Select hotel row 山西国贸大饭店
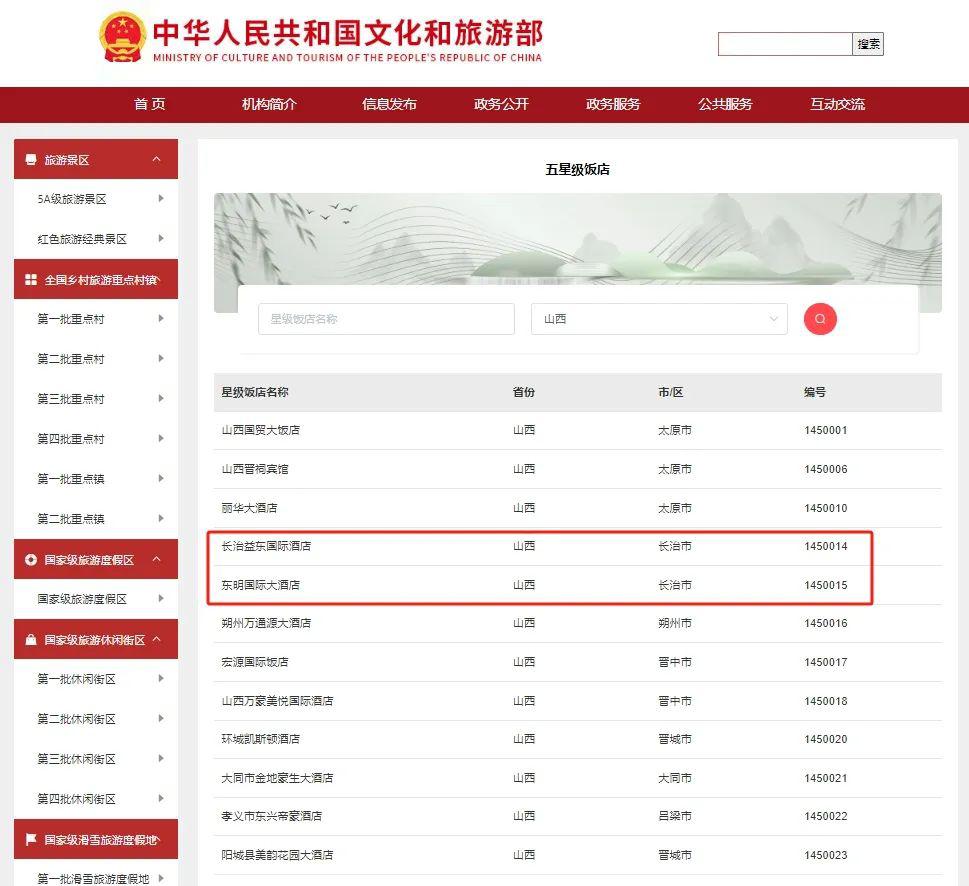The image size is (969, 886). click(578, 430)
